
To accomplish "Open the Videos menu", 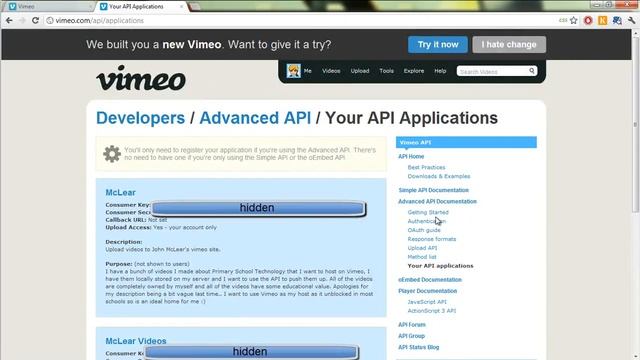I will click(x=331, y=71).
